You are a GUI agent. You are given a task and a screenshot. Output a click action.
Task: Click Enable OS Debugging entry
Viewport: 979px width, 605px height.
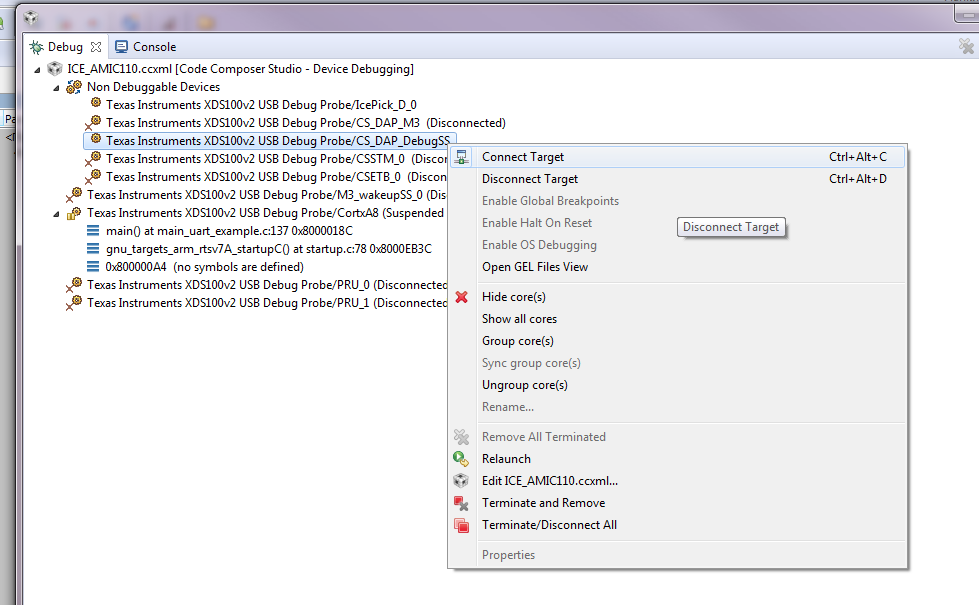677,245
